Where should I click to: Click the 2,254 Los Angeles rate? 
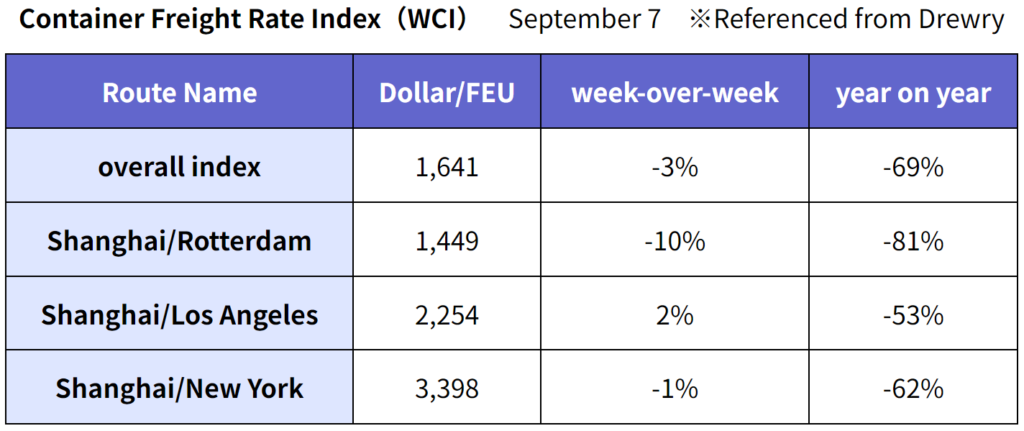447,315
